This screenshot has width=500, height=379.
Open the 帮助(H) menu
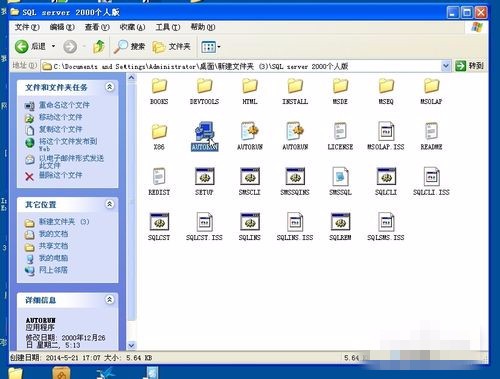pos(203,27)
